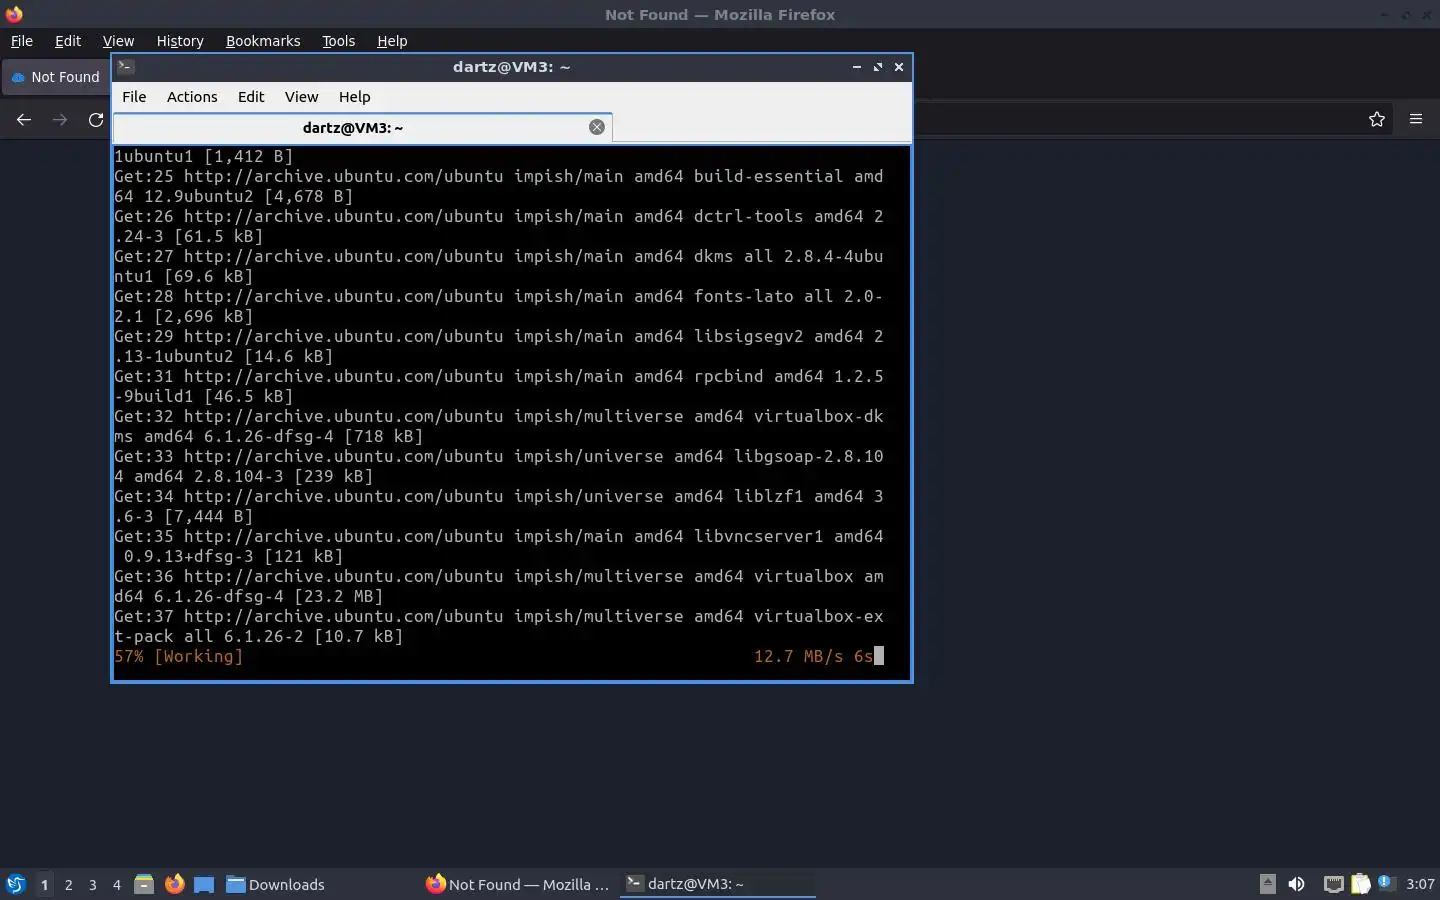Screen dimensions: 1440x900
Task: Close the terminal window
Action: (899, 67)
